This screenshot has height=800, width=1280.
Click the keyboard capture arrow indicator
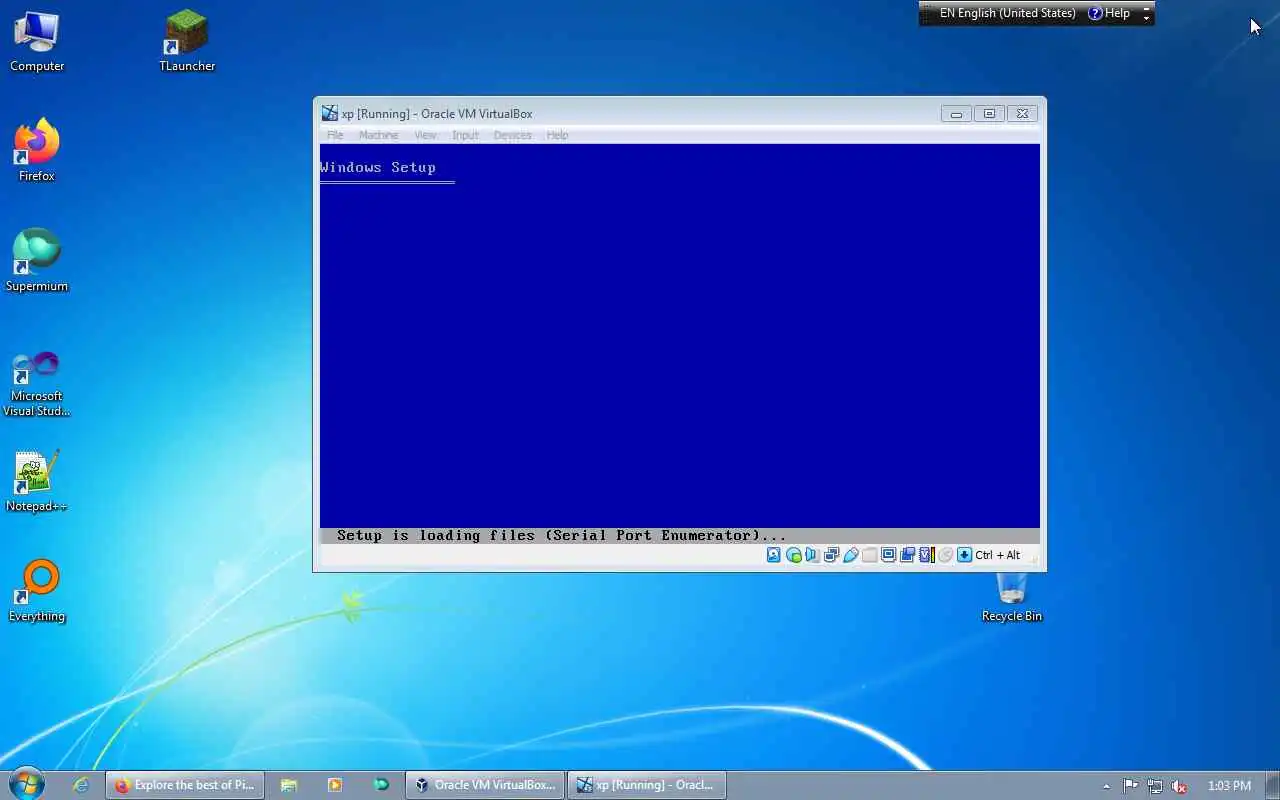[x=964, y=555]
